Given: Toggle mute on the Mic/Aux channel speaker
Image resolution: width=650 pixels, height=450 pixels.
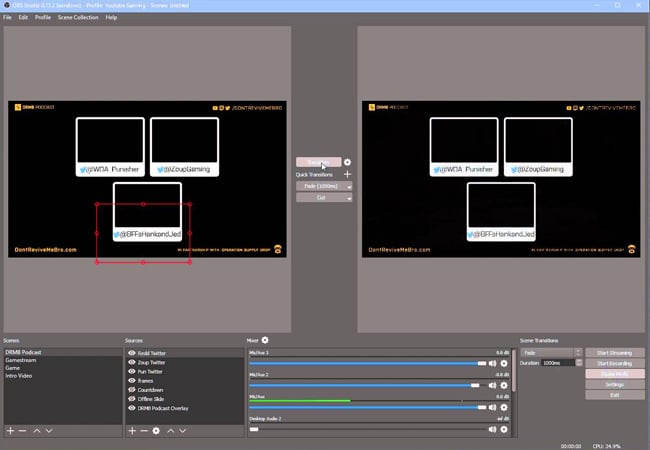Looking at the screenshot, I should [x=492, y=407].
